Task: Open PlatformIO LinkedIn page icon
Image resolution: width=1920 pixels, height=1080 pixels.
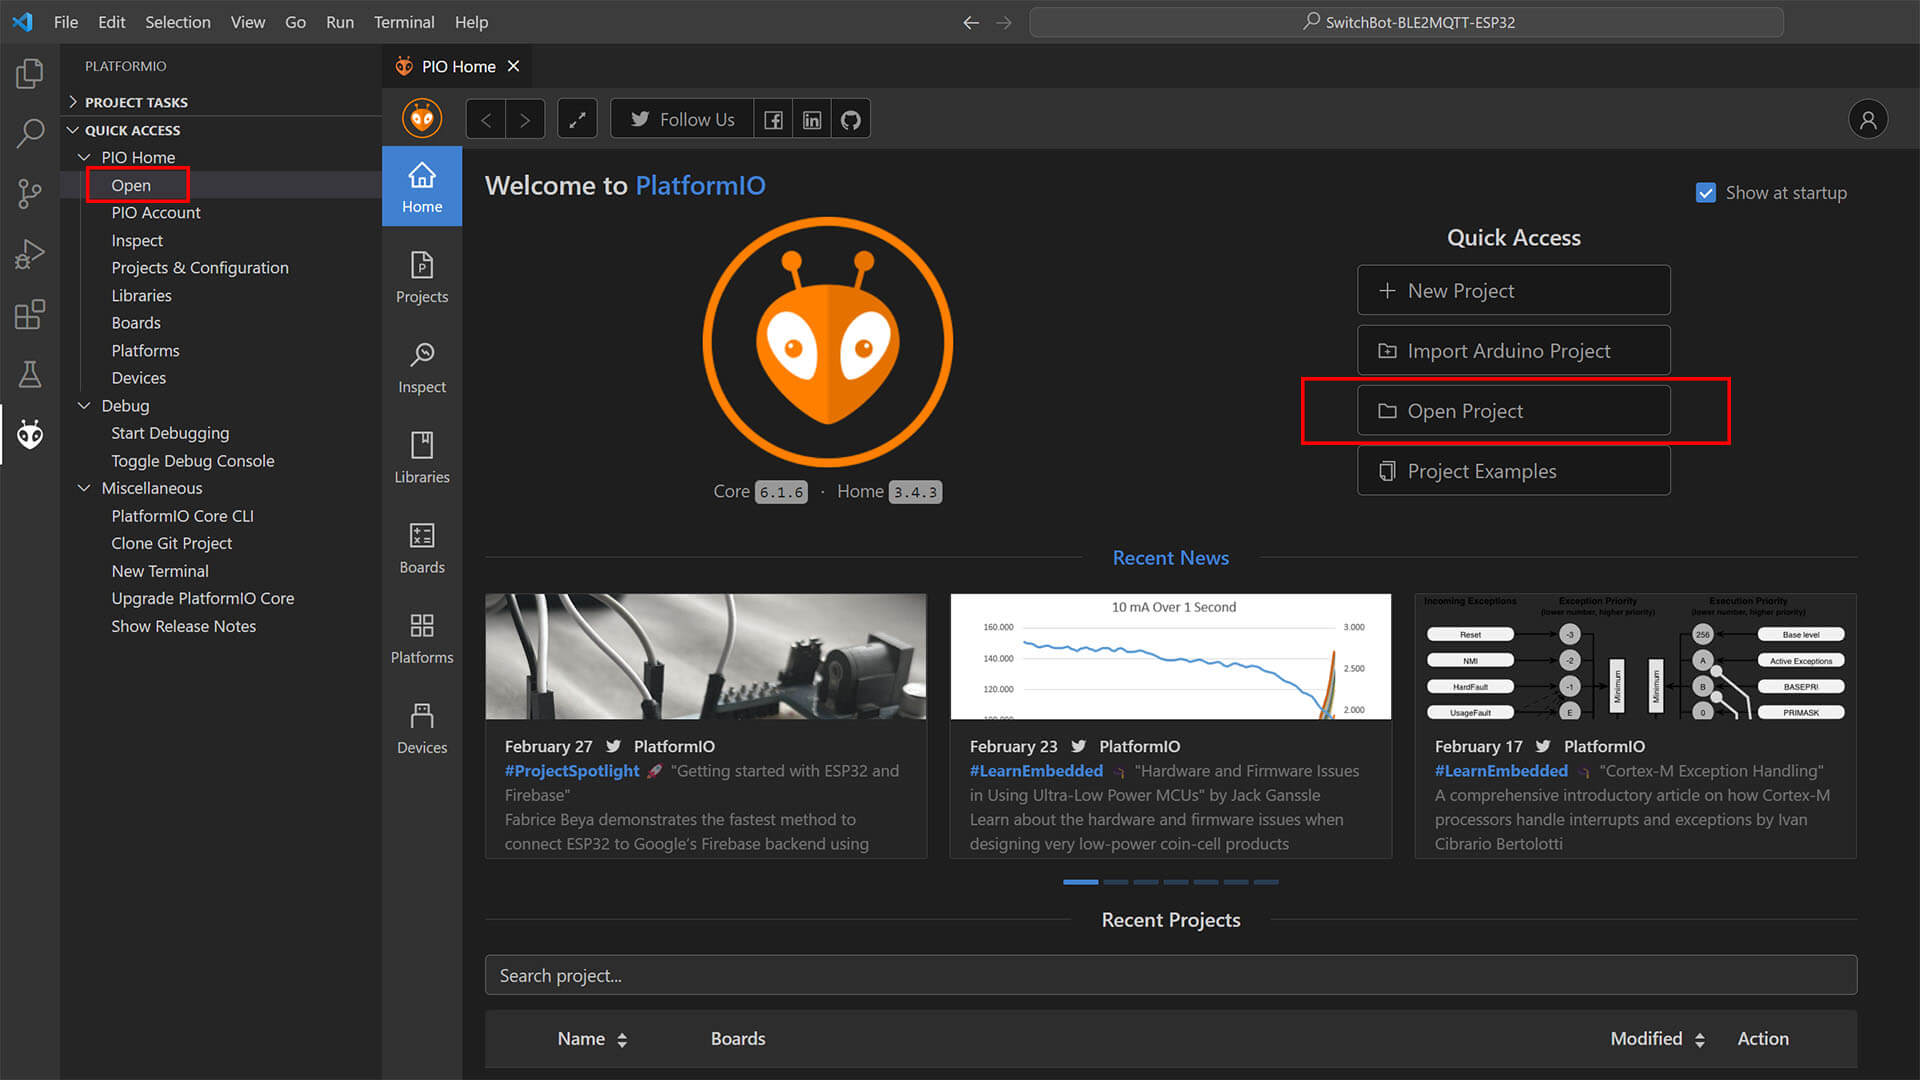Action: (812, 120)
